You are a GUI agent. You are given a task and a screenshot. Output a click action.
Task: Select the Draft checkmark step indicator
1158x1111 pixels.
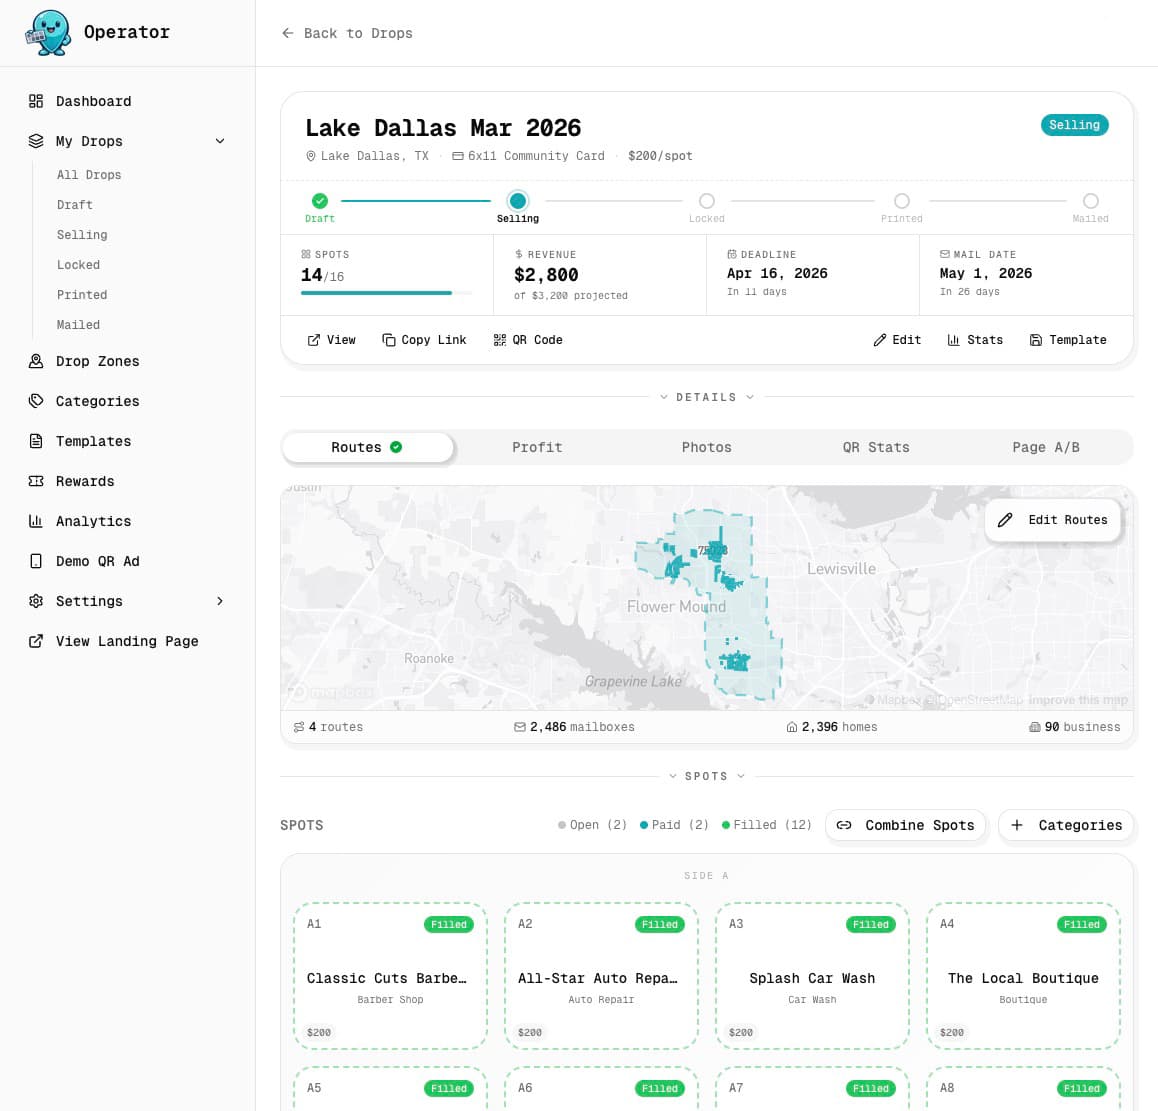(320, 201)
